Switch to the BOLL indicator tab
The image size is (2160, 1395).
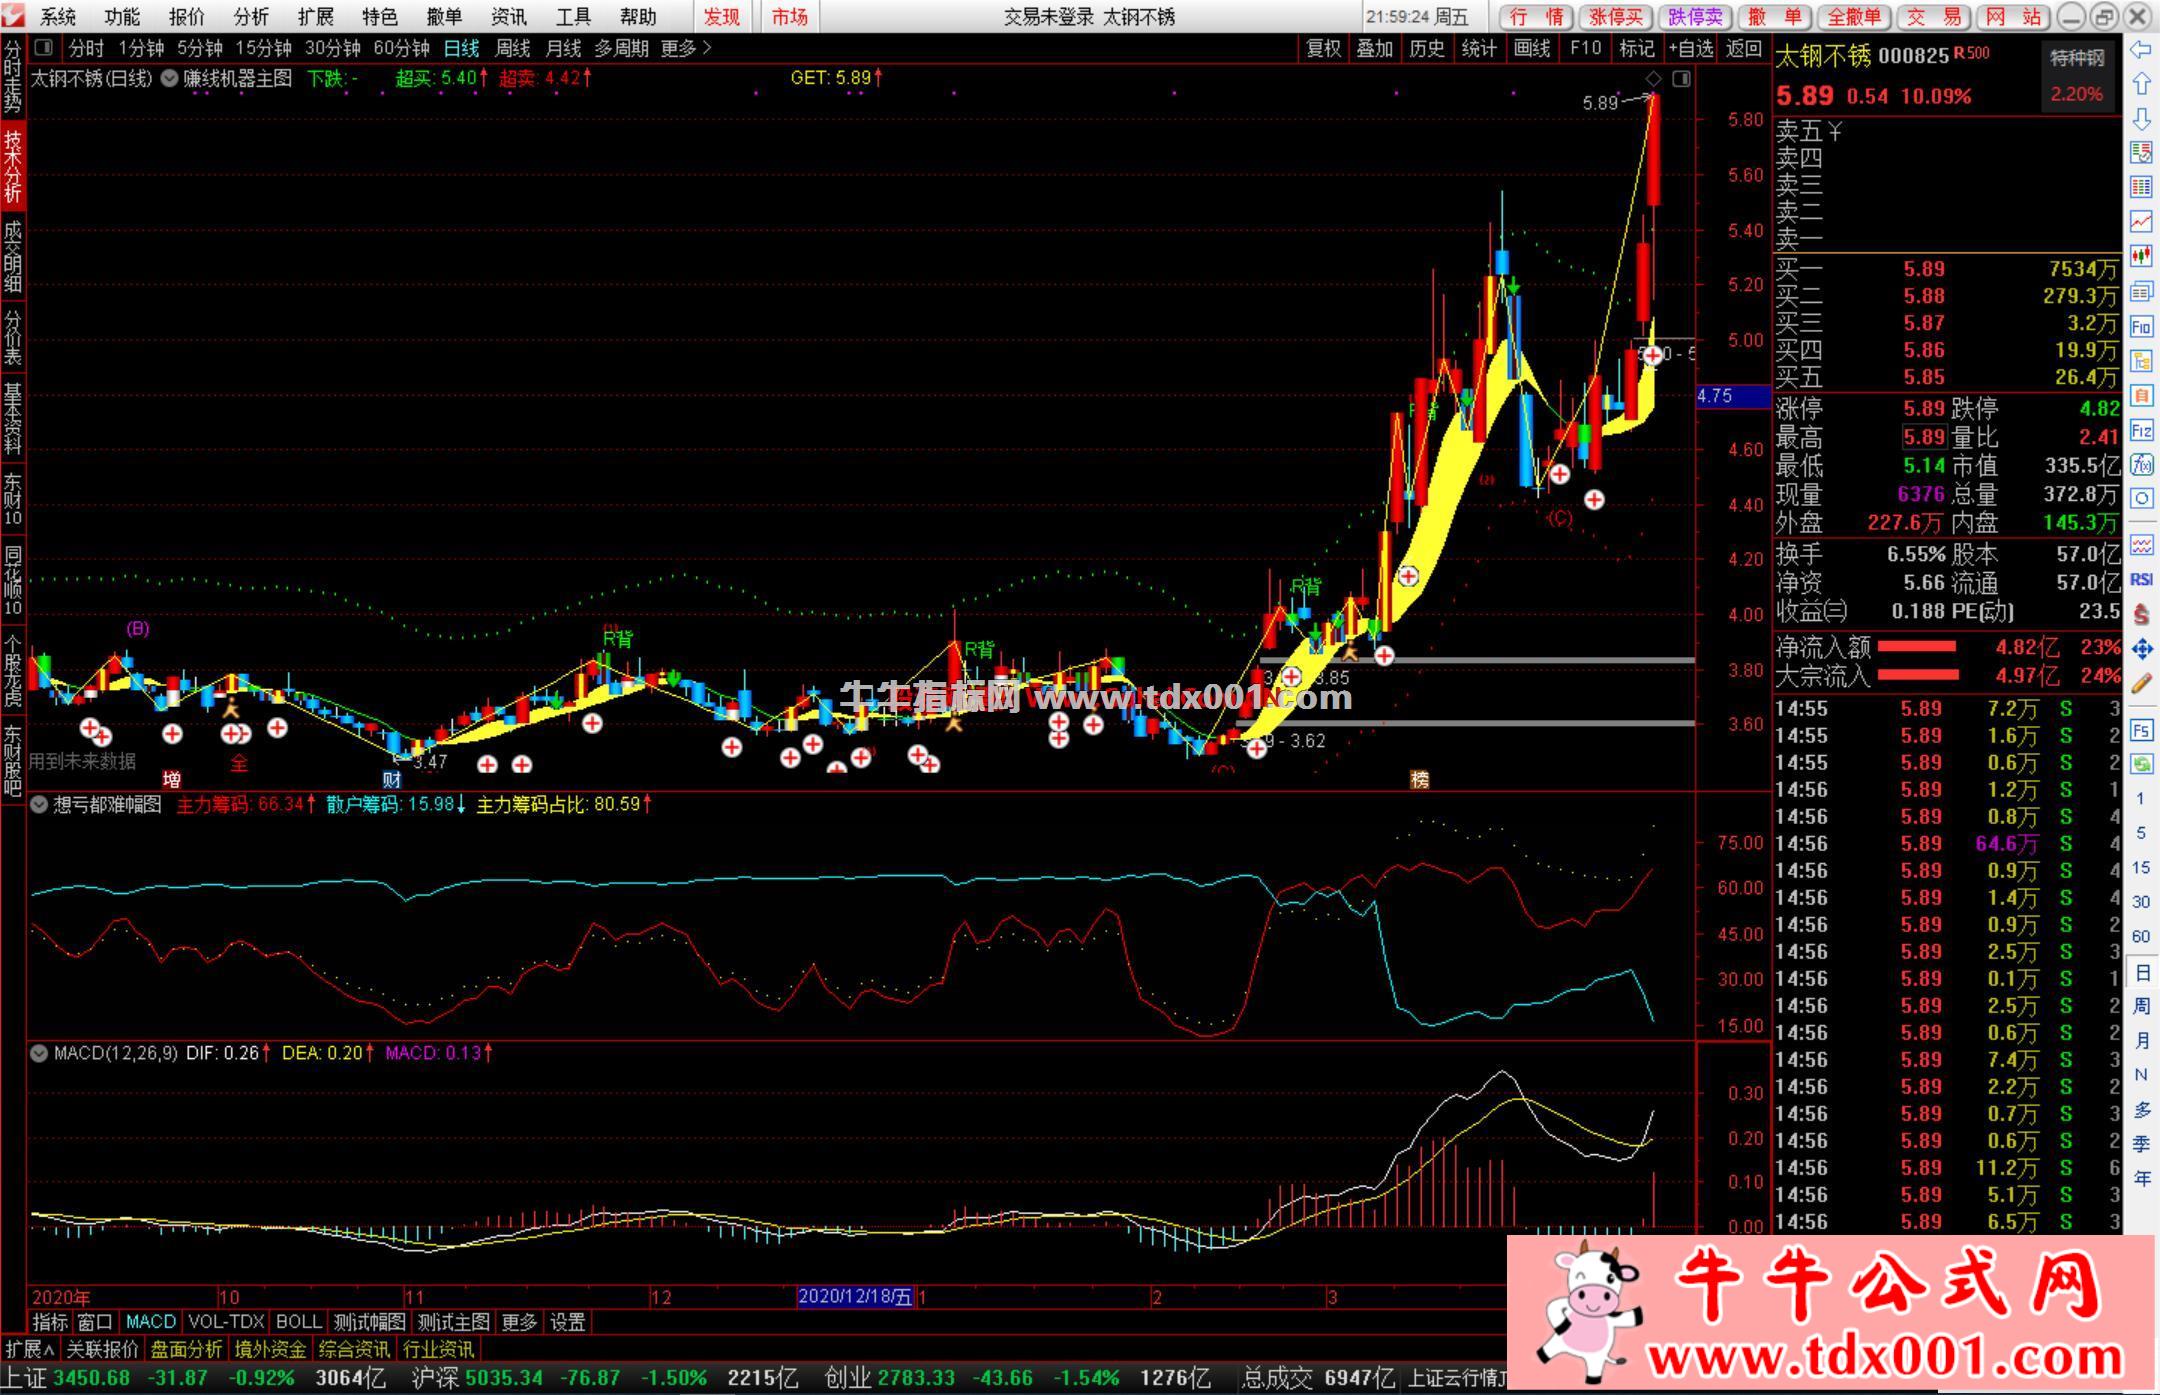click(298, 1322)
